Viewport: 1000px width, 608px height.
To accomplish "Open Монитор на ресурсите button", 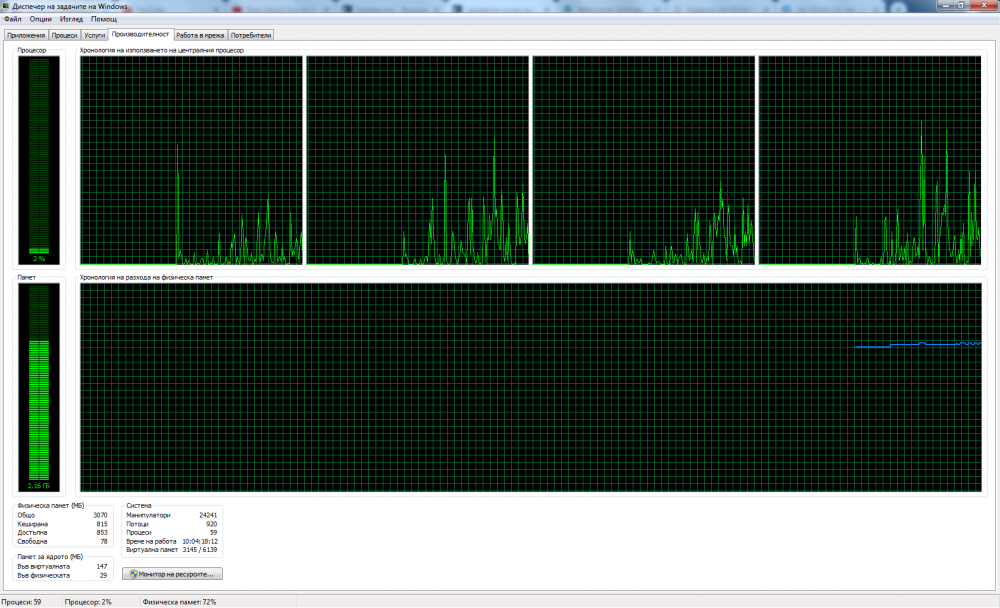I will [172, 574].
